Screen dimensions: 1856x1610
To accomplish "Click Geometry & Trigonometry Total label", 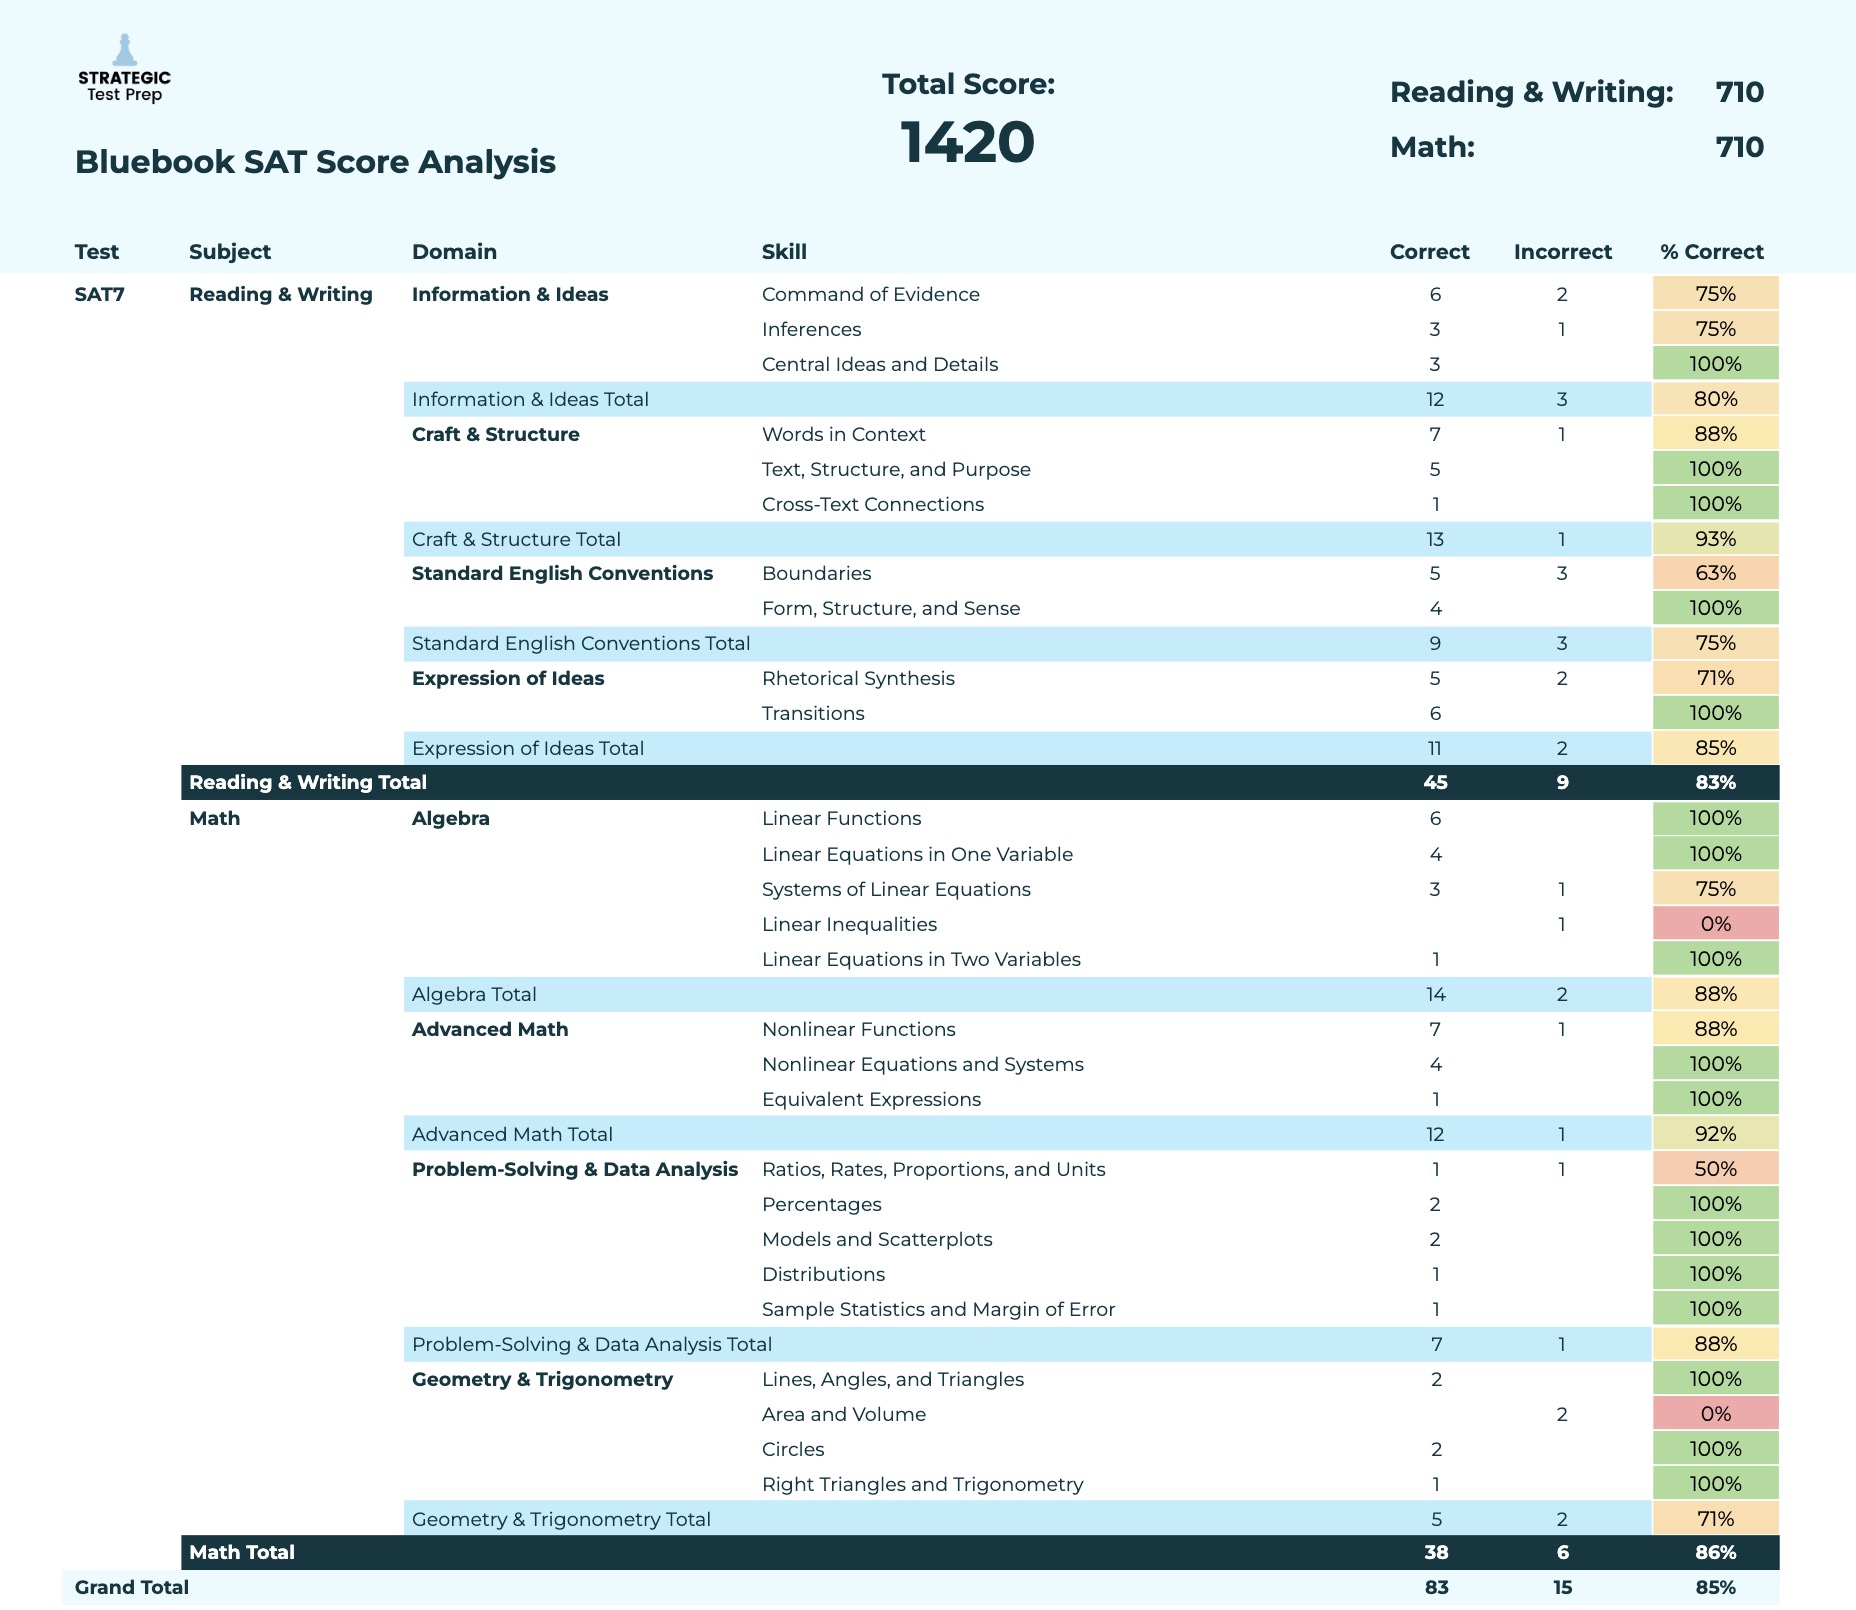I will coord(561,1519).
